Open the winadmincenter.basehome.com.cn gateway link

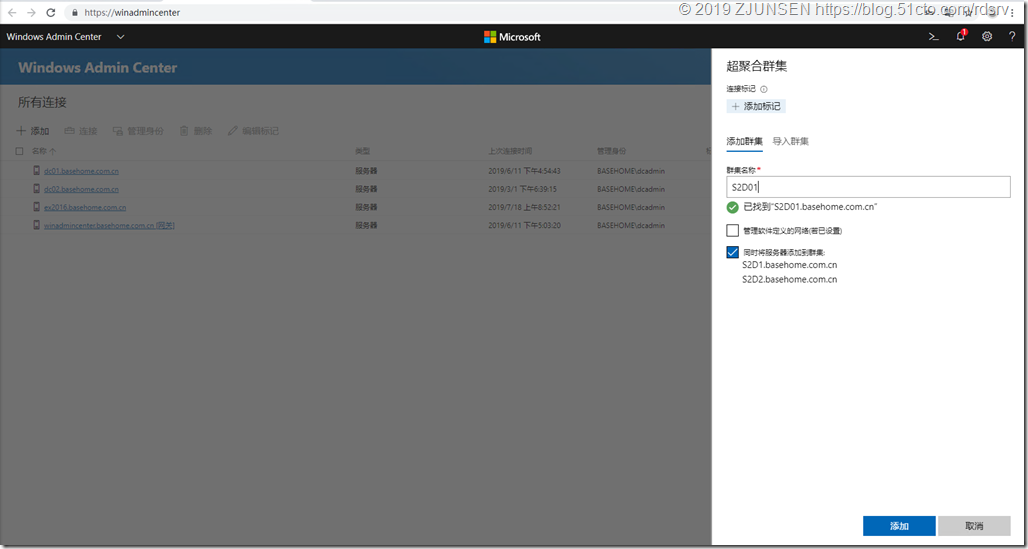(109, 225)
